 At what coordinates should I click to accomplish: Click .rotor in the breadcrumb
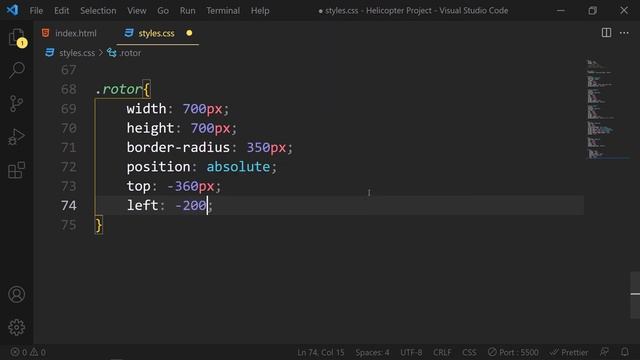tap(130, 53)
